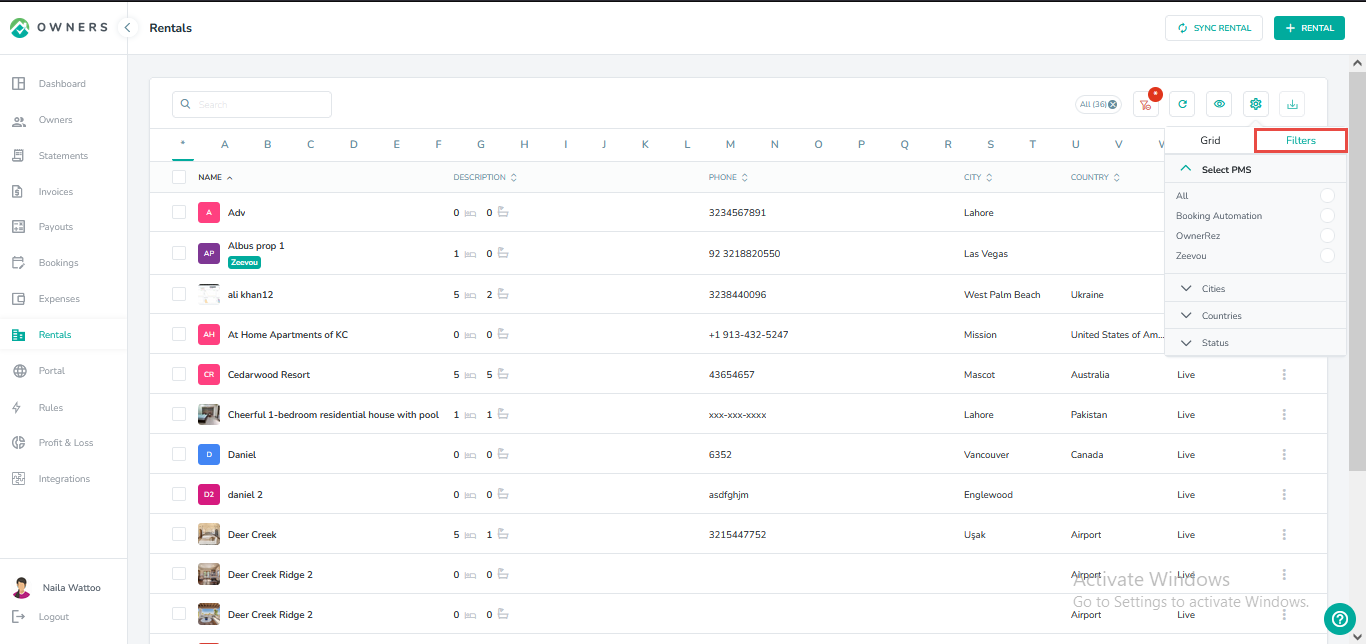Select the OwnerRez radio option
The width and height of the screenshot is (1366, 644).
(1327, 236)
